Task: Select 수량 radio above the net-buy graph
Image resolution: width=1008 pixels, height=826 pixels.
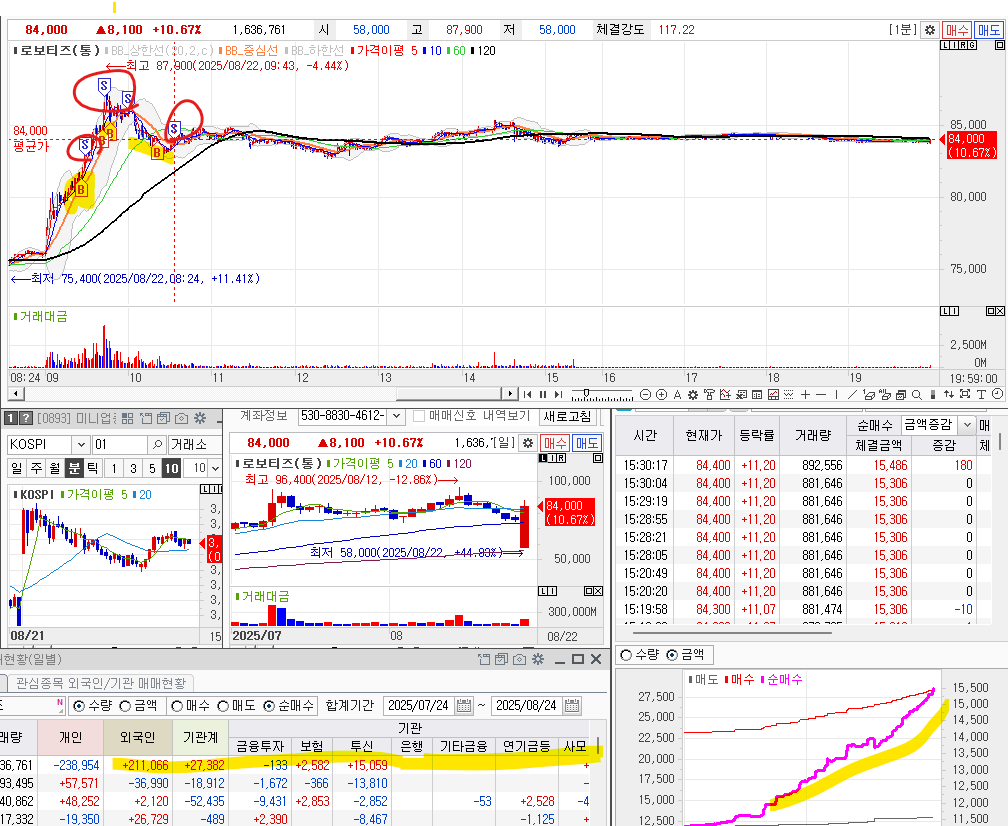Action: tap(626, 655)
